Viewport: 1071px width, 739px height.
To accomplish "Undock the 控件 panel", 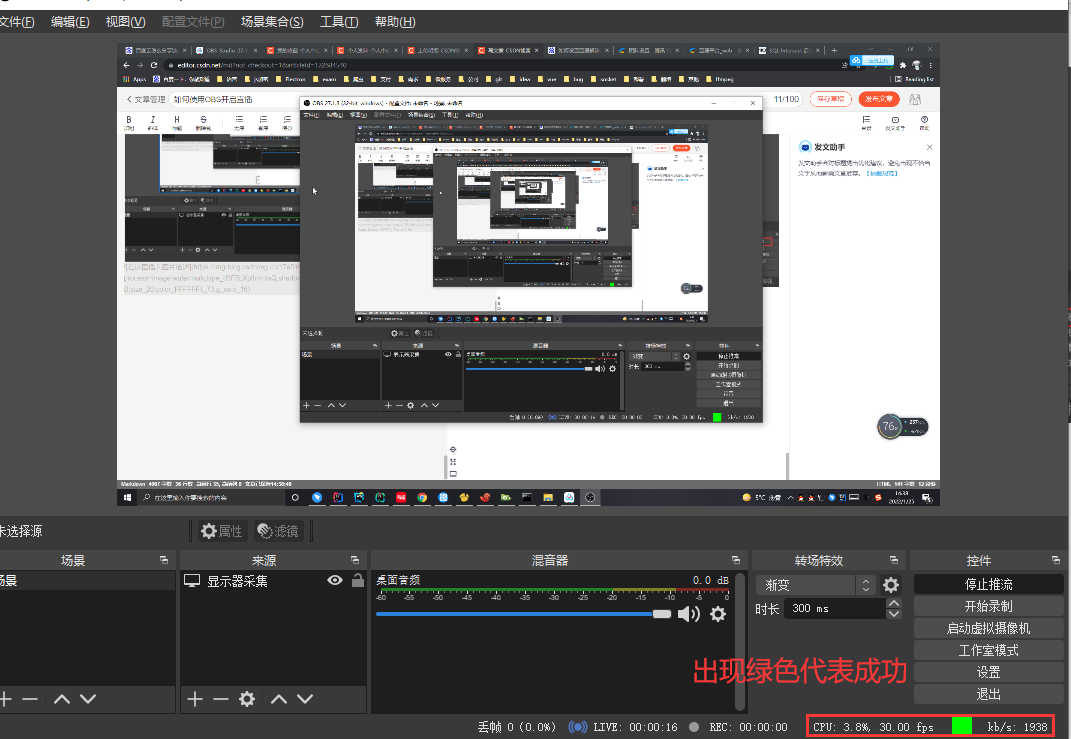I will [1055, 560].
